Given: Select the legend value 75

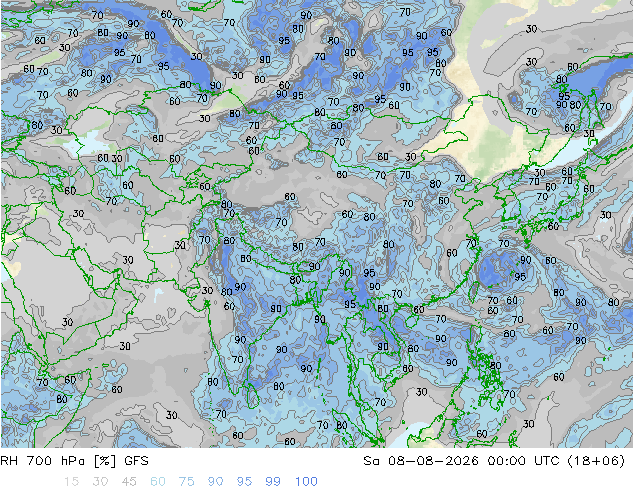Looking at the screenshot, I should pos(186,482).
